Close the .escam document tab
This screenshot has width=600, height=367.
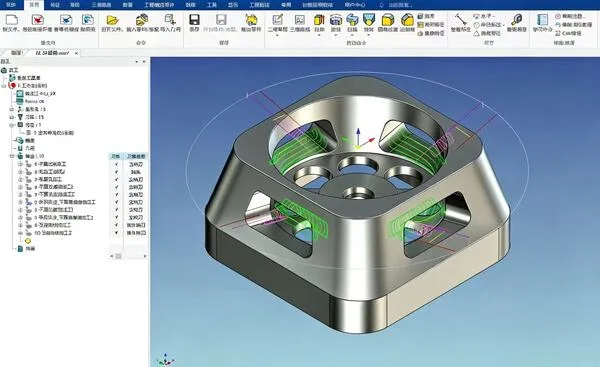[76, 53]
